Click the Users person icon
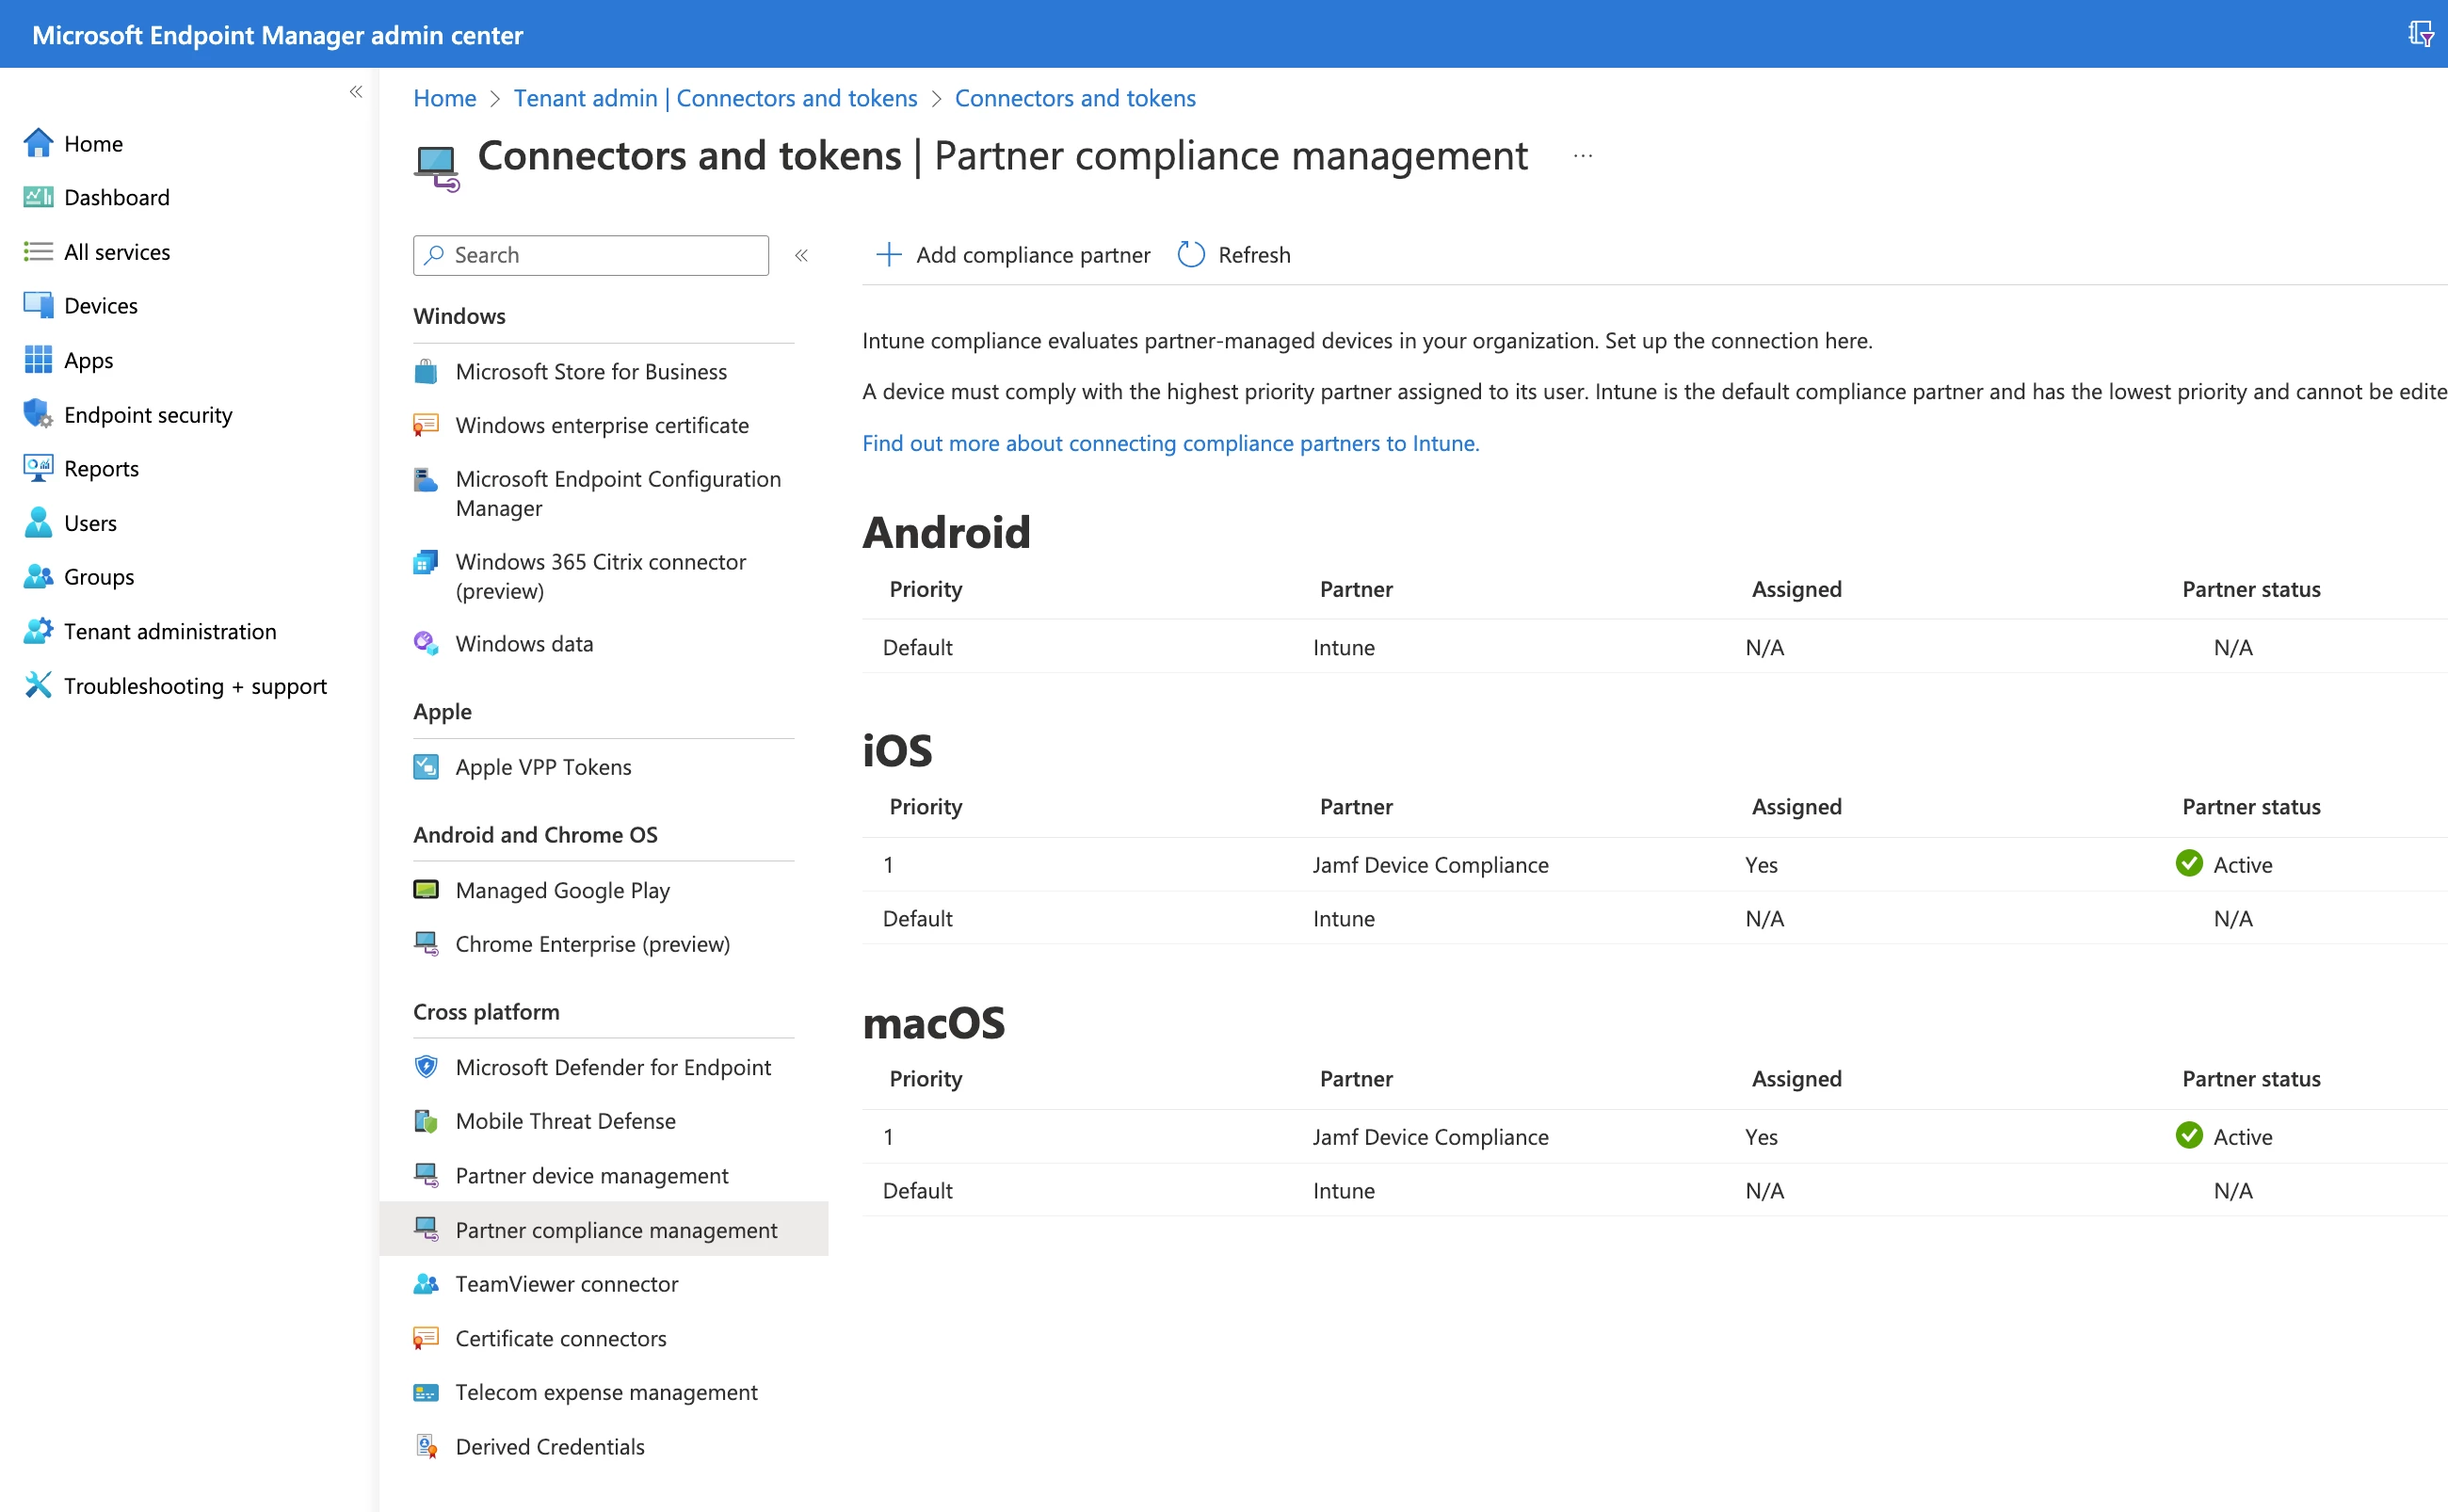This screenshot has width=2448, height=1512. coord(38,523)
